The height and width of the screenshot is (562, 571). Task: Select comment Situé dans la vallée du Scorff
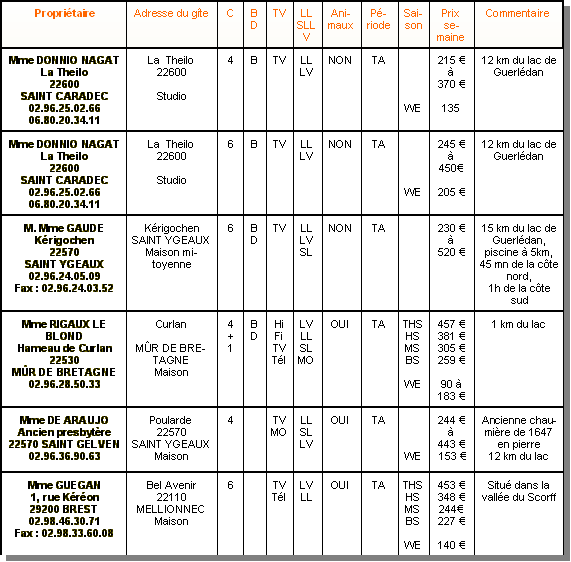coord(519,491)
